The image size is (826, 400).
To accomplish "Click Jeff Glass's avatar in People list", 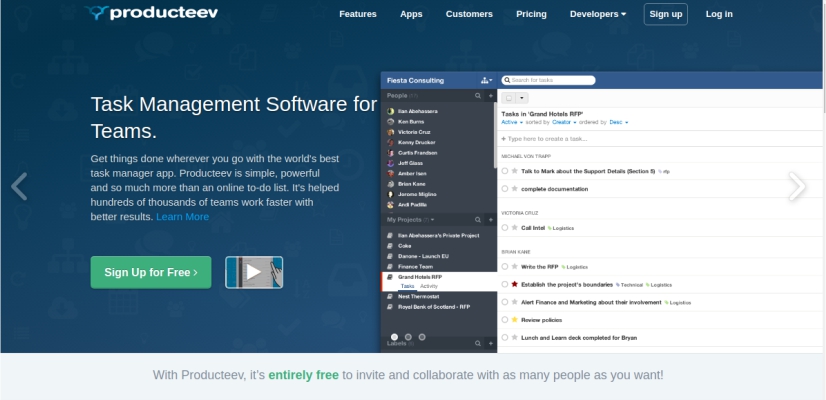I will pos(390,163).
